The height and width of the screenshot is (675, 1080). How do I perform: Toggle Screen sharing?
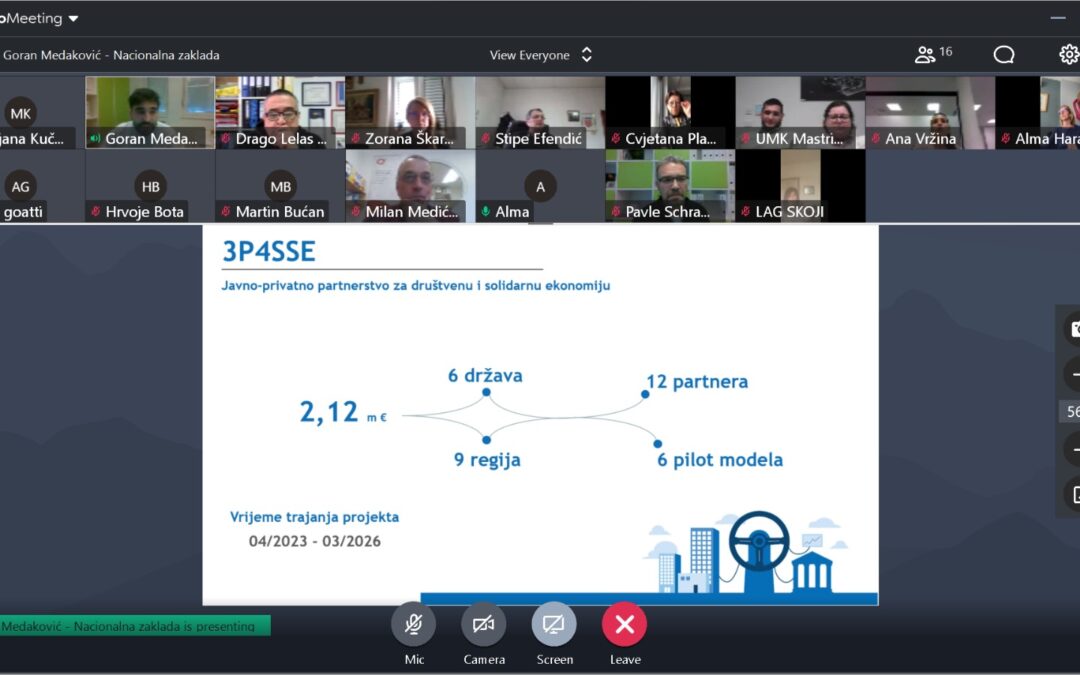tap(554, 624)
